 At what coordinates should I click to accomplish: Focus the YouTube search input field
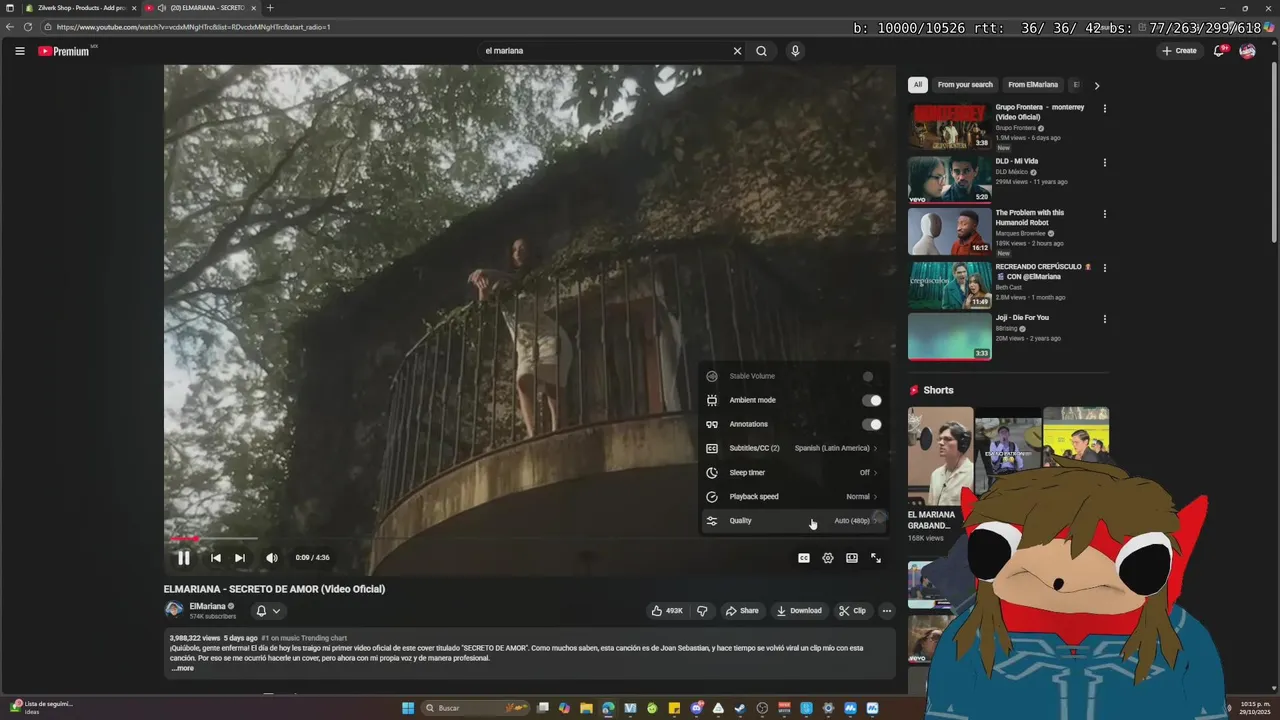click(603, 51)
